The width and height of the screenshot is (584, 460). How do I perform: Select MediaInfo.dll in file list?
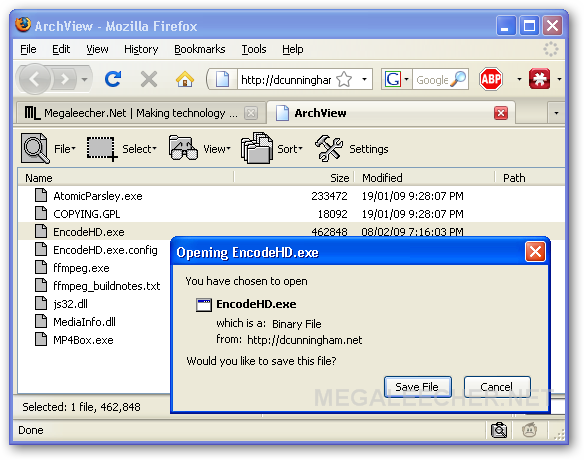click(x=84, y=321)
